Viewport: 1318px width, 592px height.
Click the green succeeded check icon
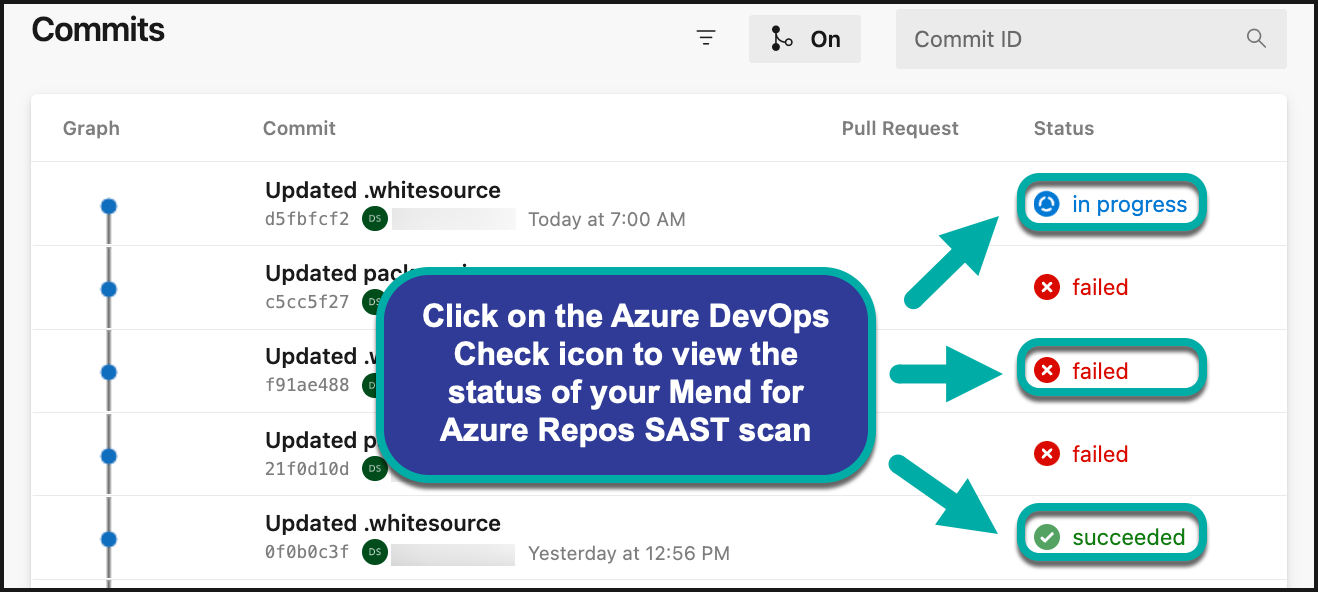(1046, 537)
